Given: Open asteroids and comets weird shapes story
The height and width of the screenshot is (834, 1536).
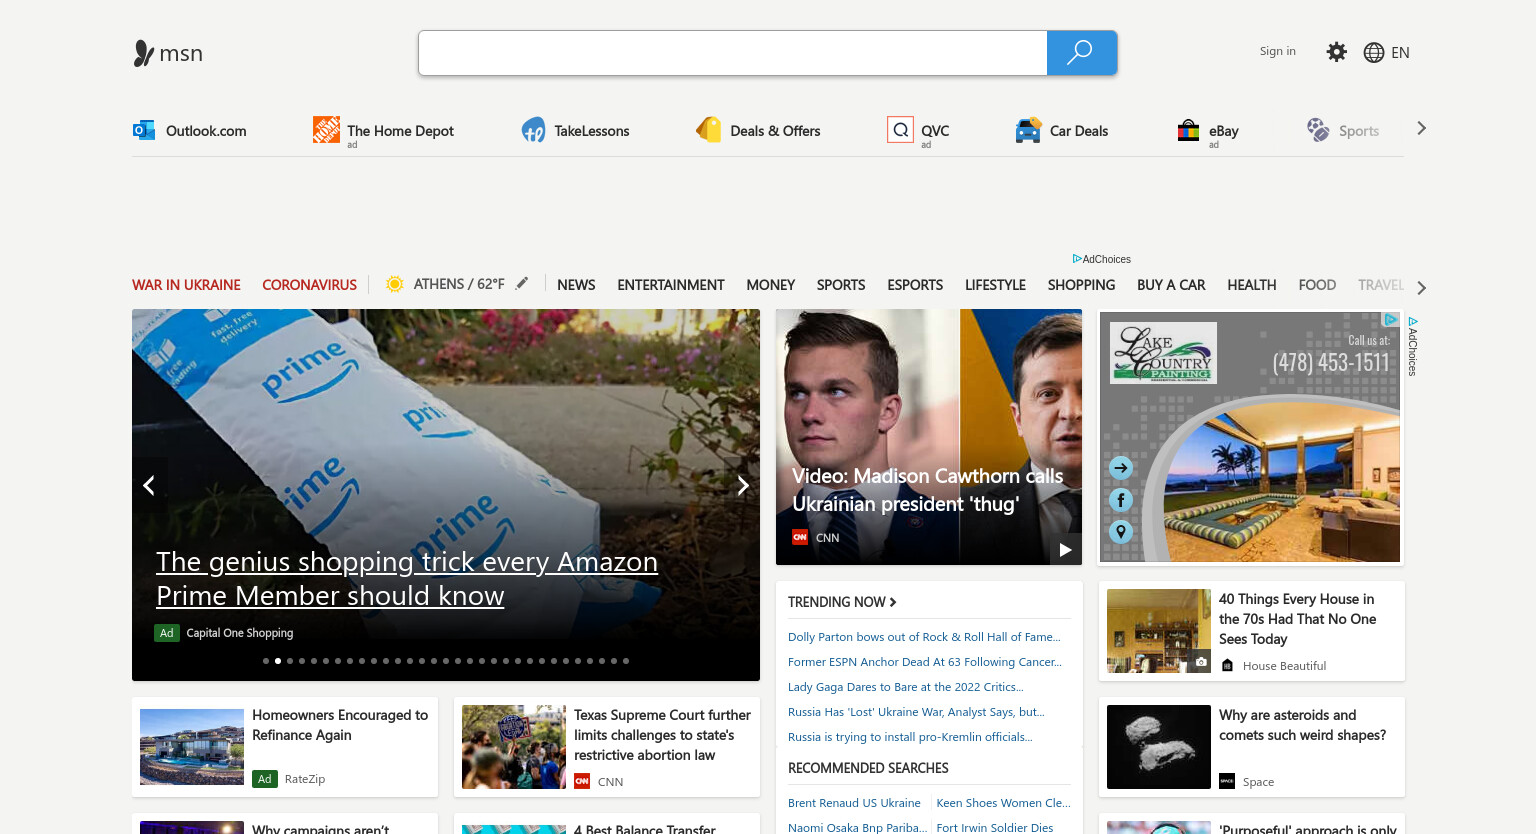Looking at the screenshot, I should (1302, 725).
